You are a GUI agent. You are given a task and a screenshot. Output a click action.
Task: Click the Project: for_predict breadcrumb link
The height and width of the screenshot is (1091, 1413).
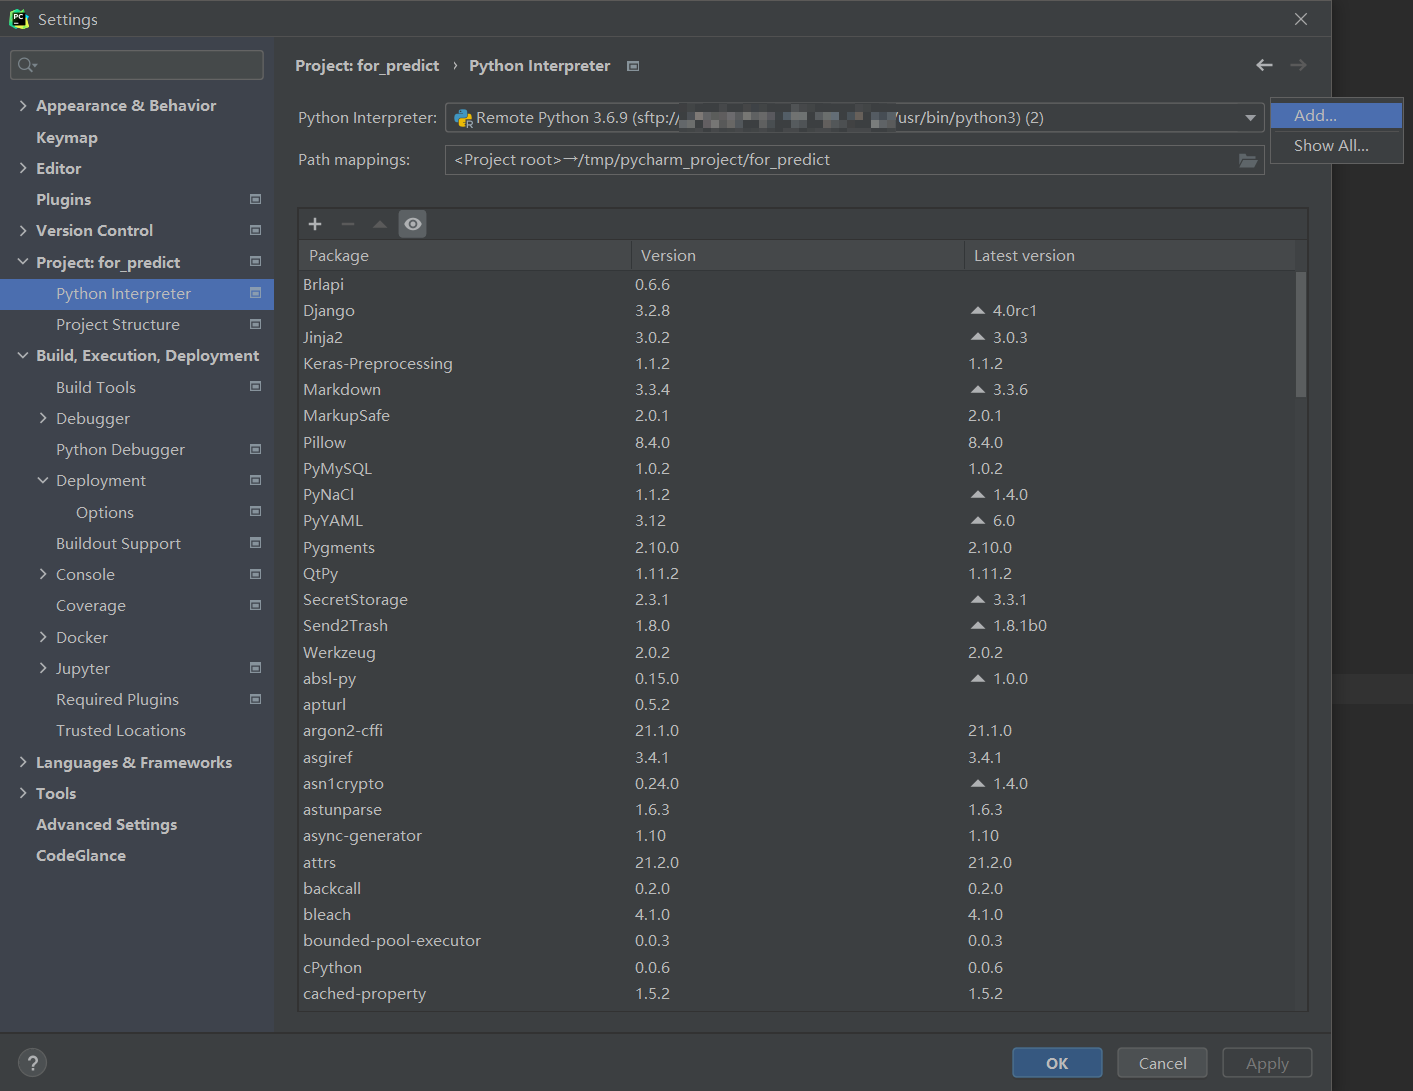point(367,66)
